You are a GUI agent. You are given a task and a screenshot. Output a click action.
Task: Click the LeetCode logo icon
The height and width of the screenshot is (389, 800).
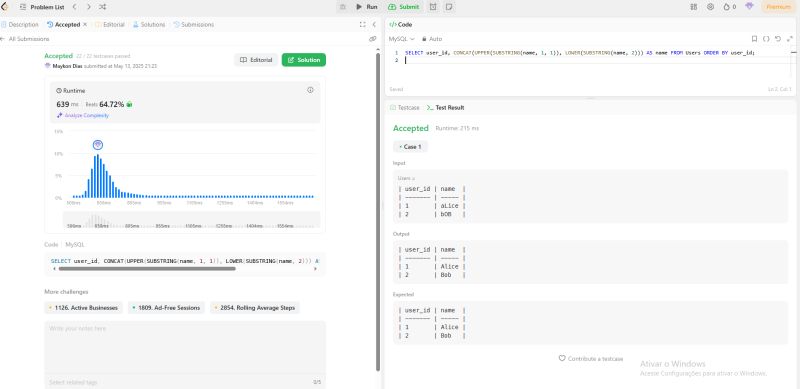[5, 7]
